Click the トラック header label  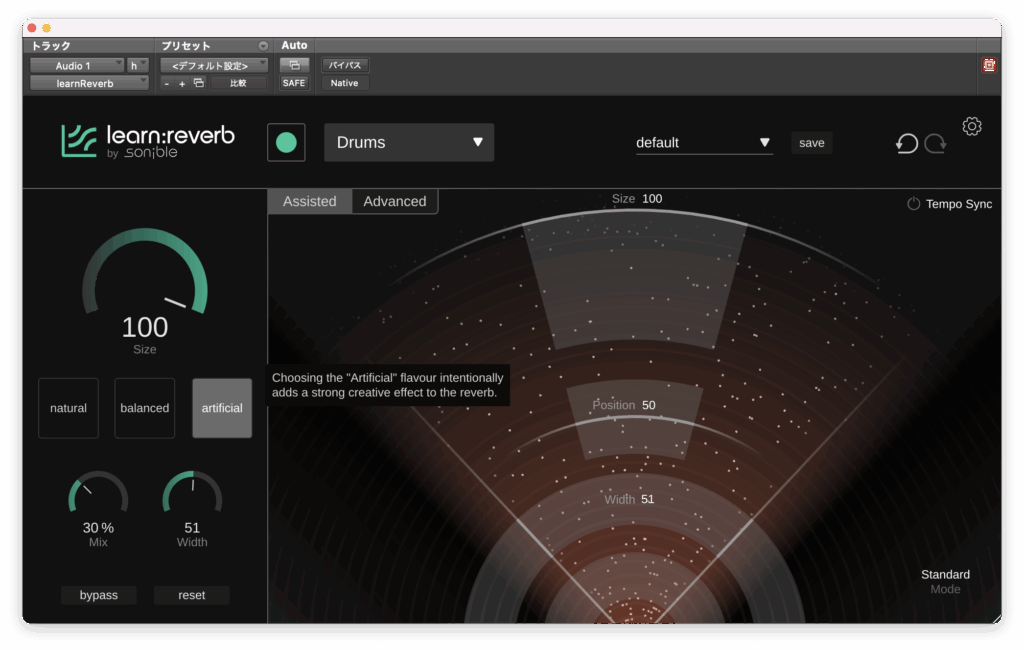tap(51, 46)
